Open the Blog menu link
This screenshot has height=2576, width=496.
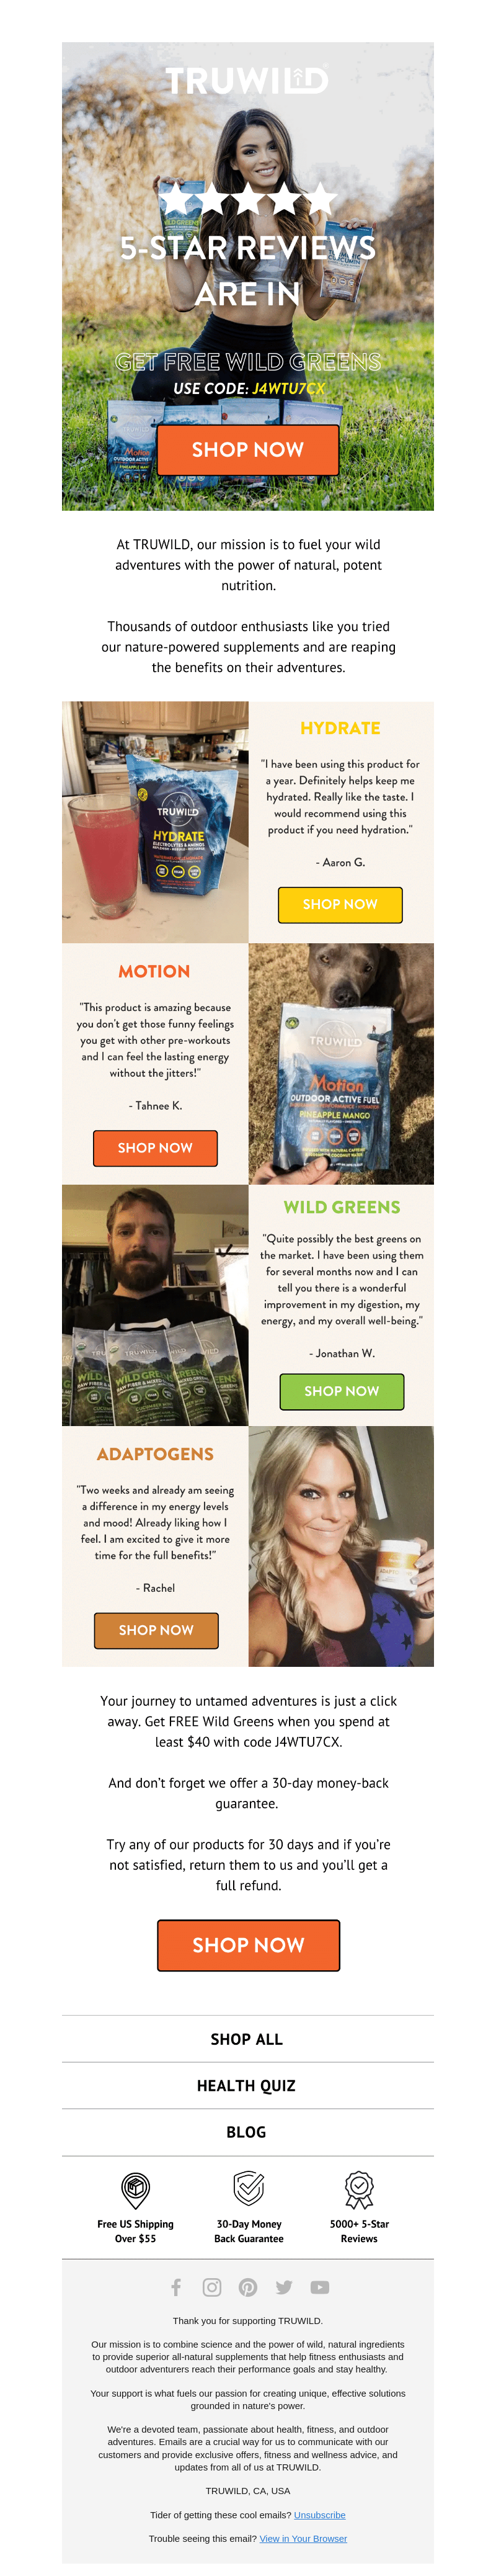pos(248,2131)
